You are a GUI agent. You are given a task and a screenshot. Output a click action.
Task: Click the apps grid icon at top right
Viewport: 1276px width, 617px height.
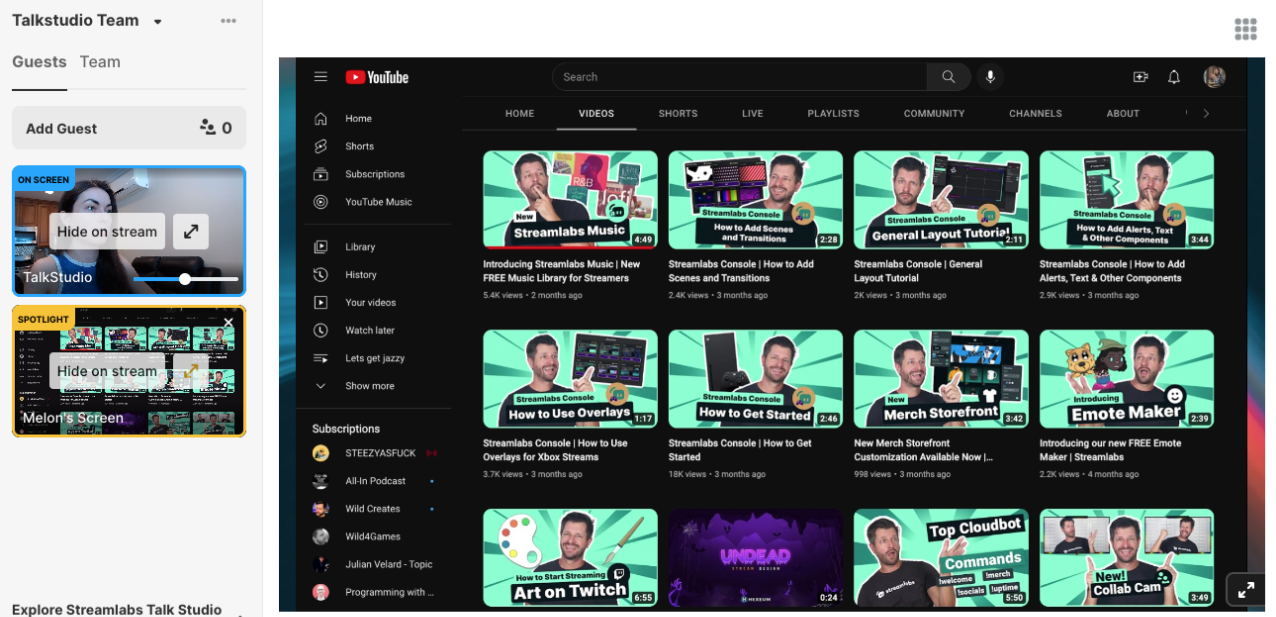[1245, 29]
